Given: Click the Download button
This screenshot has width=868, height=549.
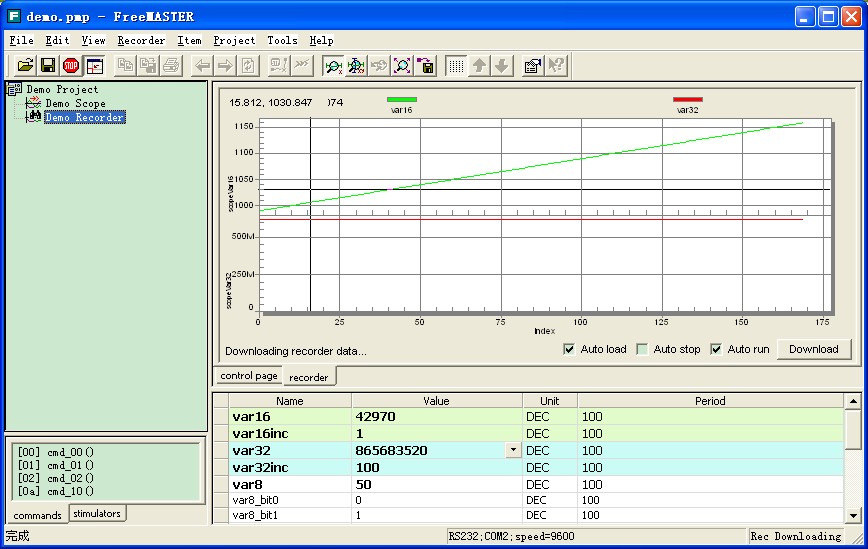Looking at the screenshot, I should tap(813, 349).
